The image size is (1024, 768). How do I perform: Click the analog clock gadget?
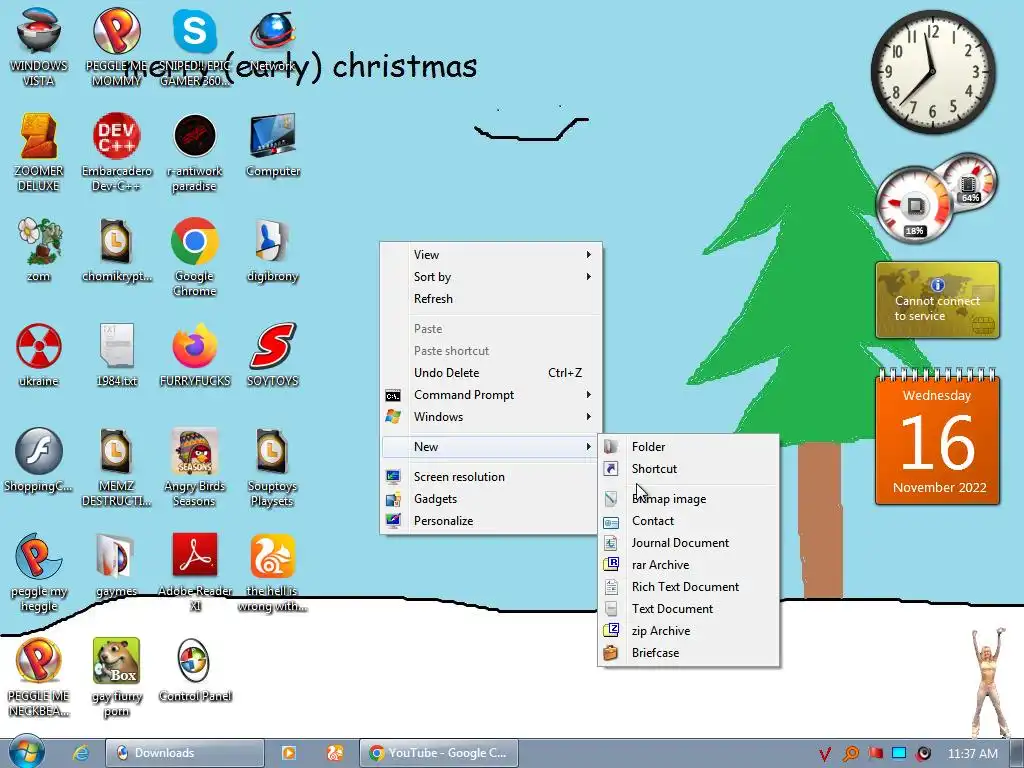933,72
